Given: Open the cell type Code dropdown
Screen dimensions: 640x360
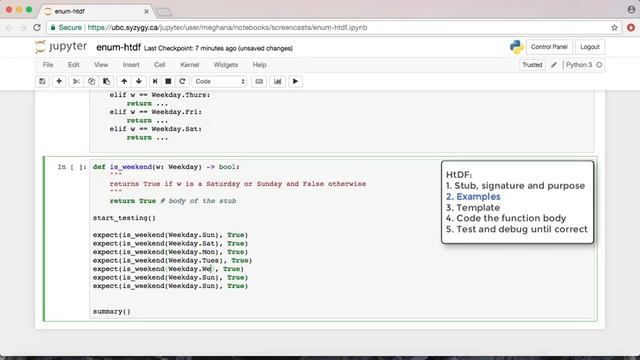Looking at the screenshot, I should pyautogui.click(x=220, y=81).
